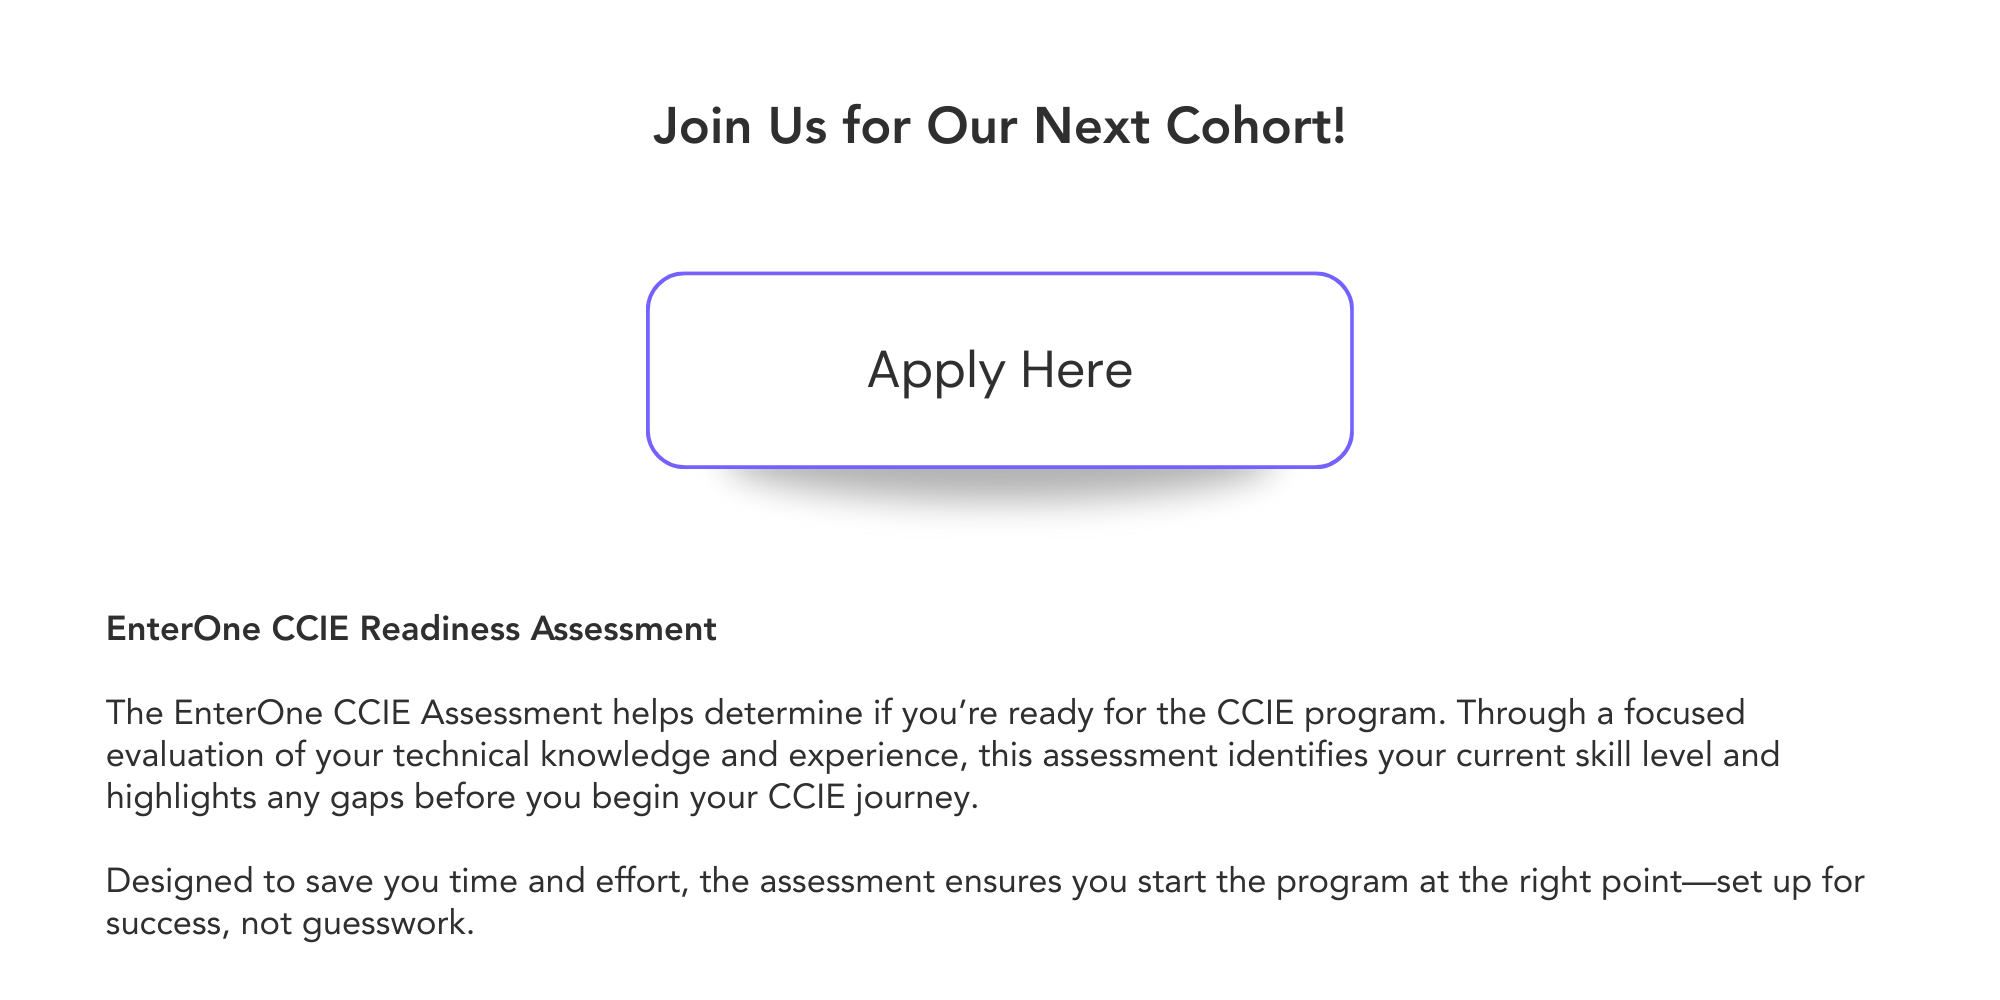
Task: Click the exclamation mark in the heading
Action: pyautogui.click(x=1340, y=125)
